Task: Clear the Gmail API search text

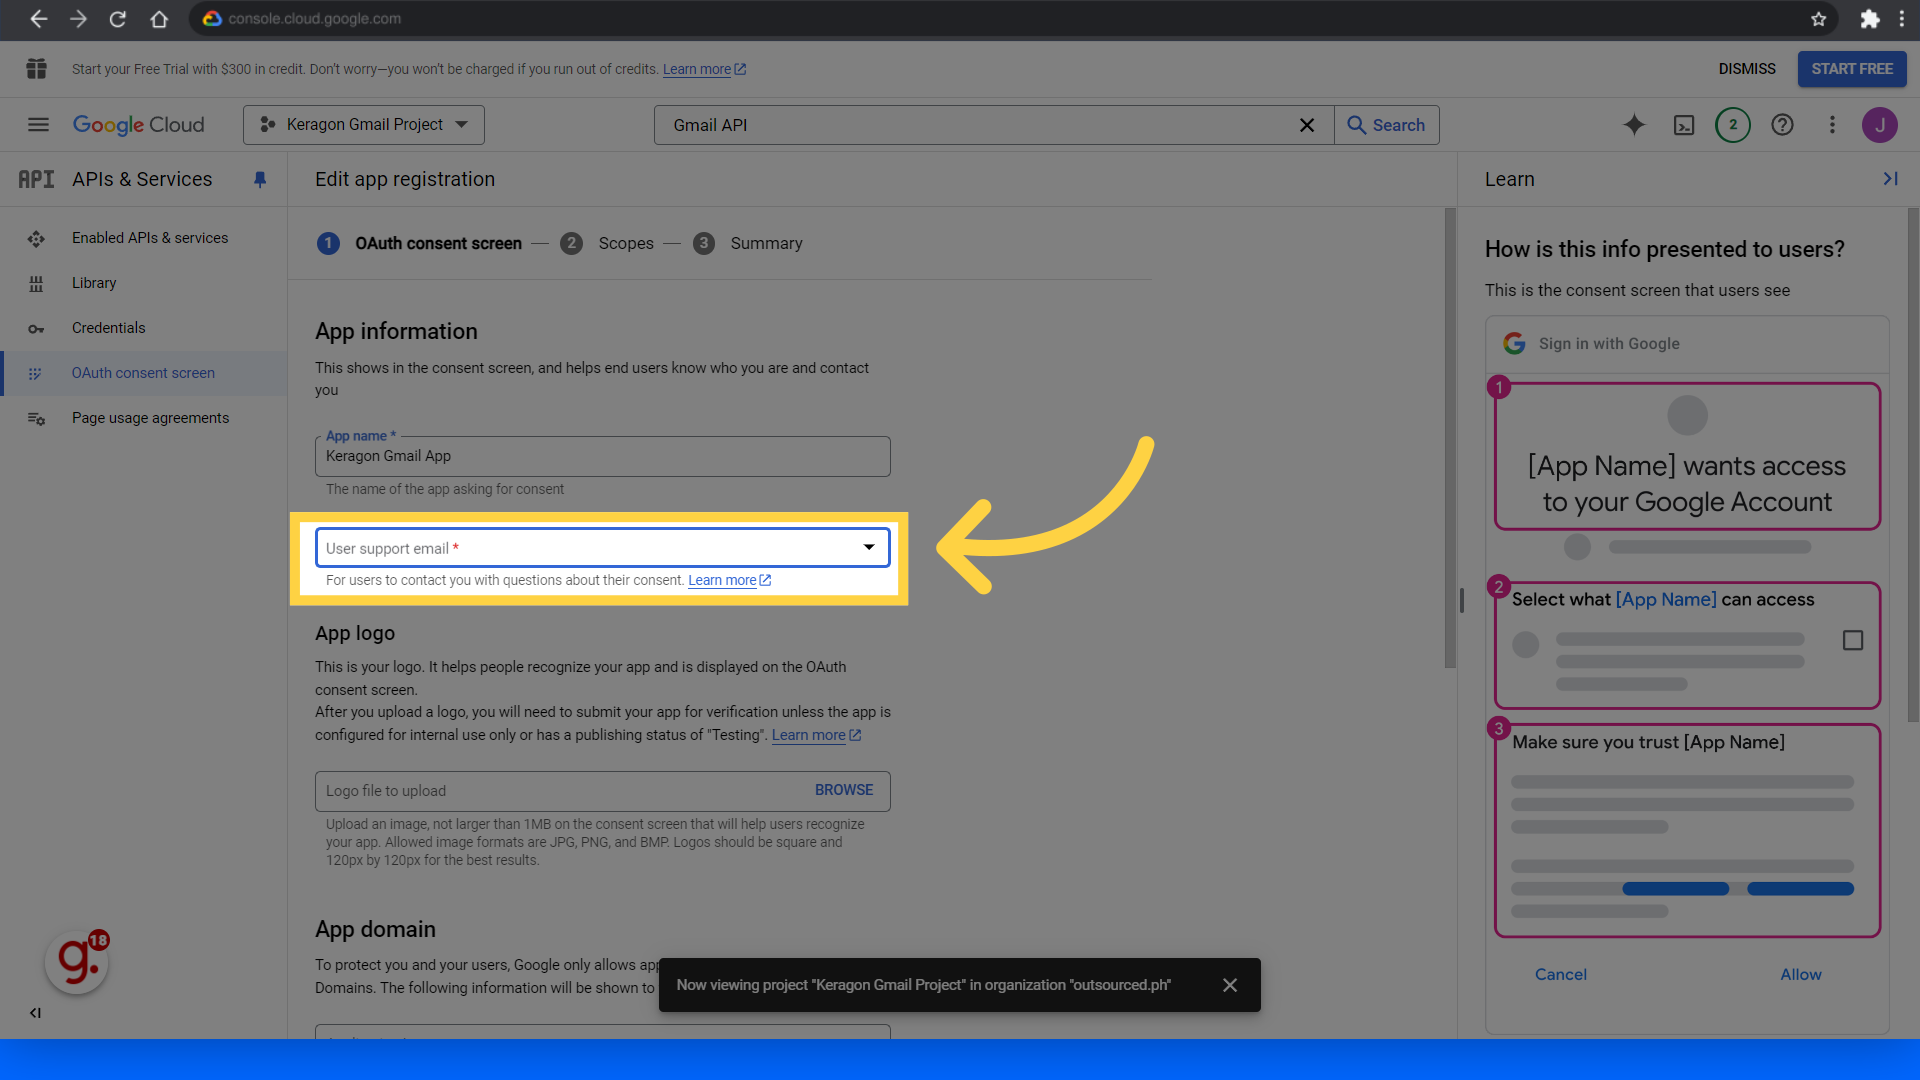Action: 1306,125
